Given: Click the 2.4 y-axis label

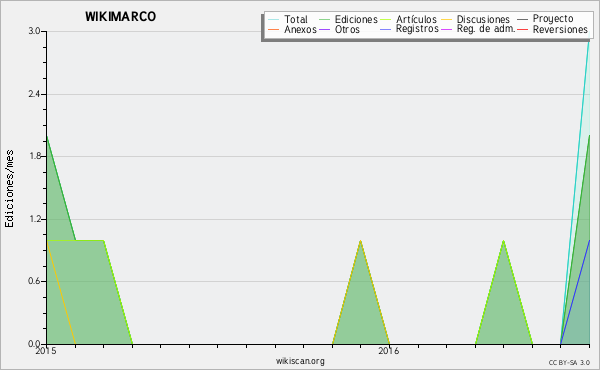Looking at the screenshot, I should 34,94.
